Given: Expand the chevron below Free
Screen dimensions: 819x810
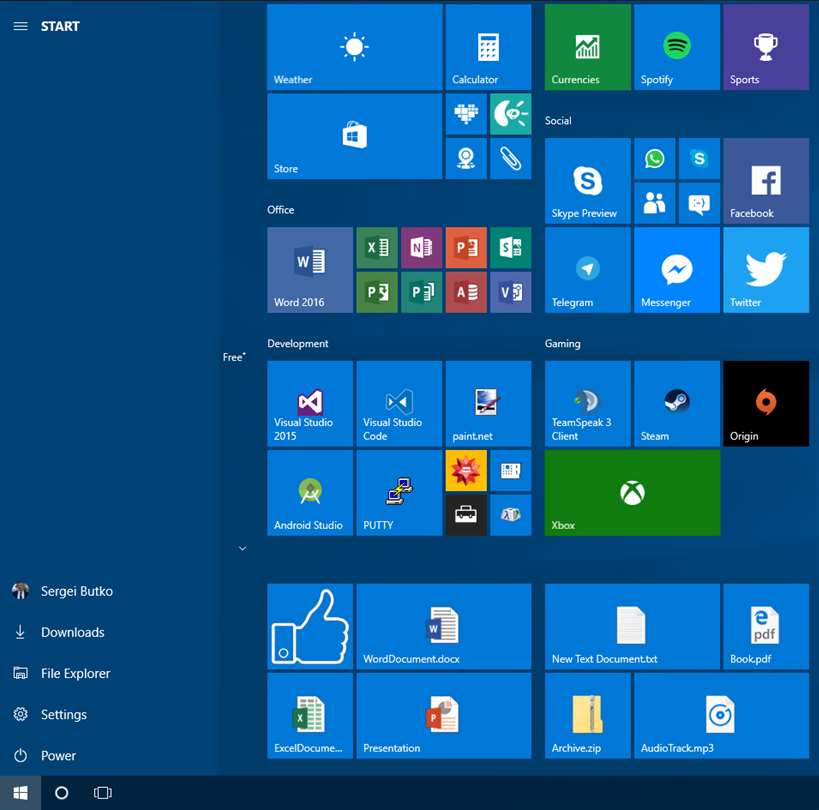Looking at the screenshot, I should [242, 548].
